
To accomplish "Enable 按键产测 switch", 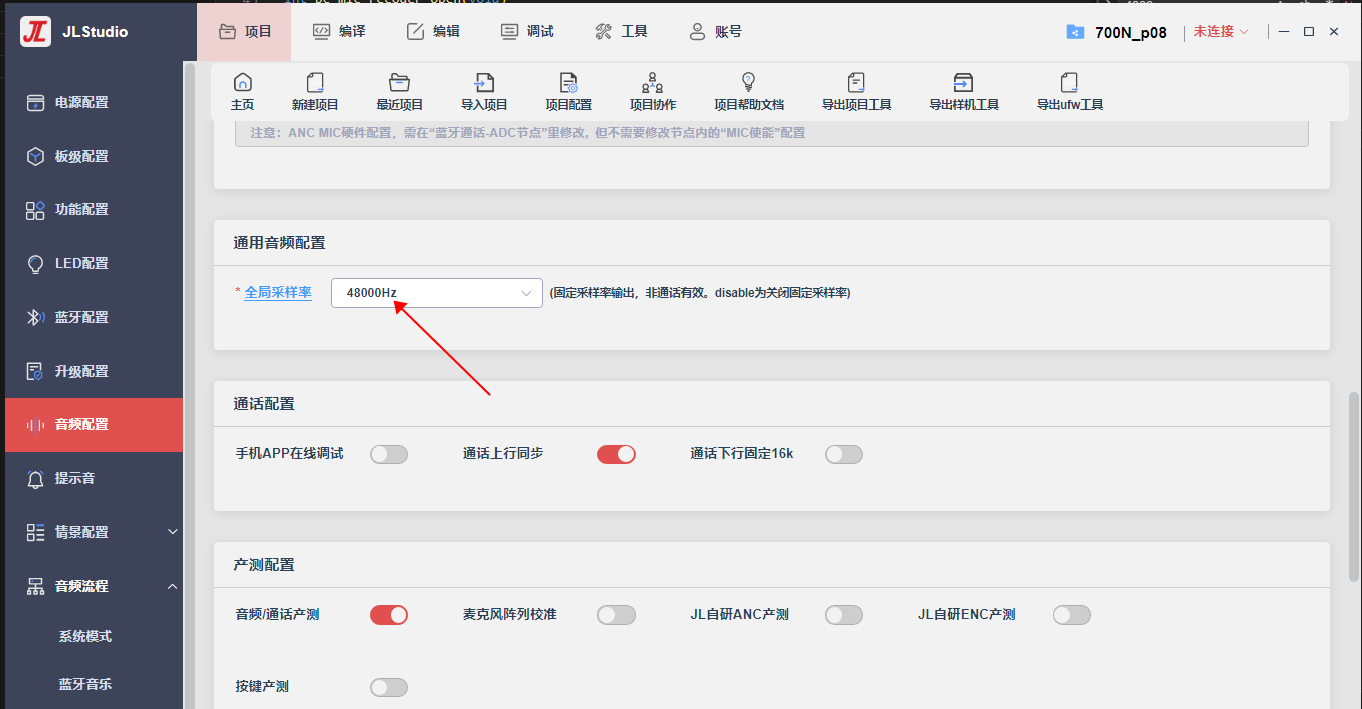I will 389,687.
